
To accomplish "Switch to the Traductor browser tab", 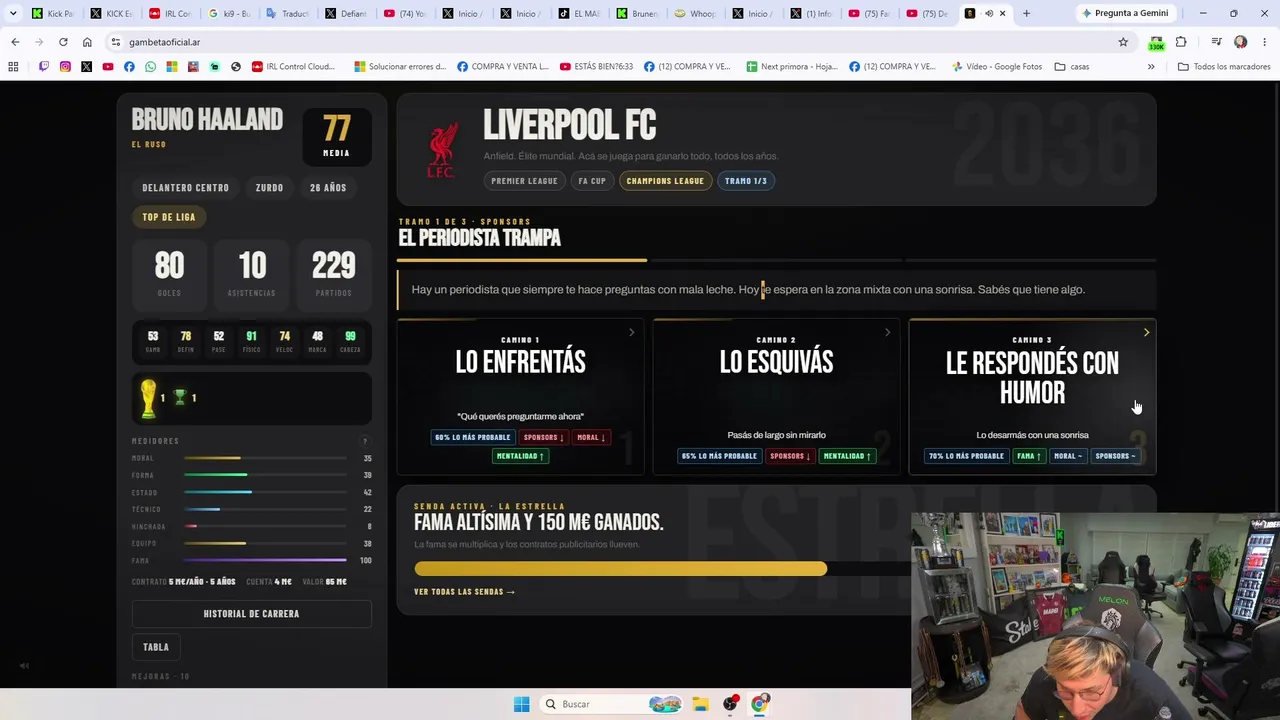I will pos(288,13).
